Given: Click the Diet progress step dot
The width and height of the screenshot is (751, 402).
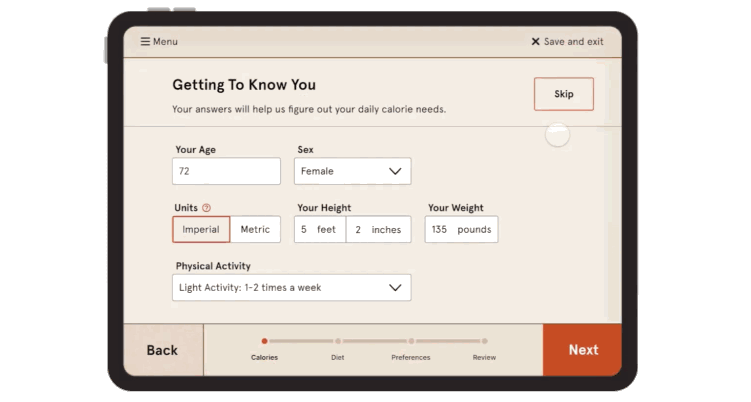Looking at the screenshot, I should point(338,341).
